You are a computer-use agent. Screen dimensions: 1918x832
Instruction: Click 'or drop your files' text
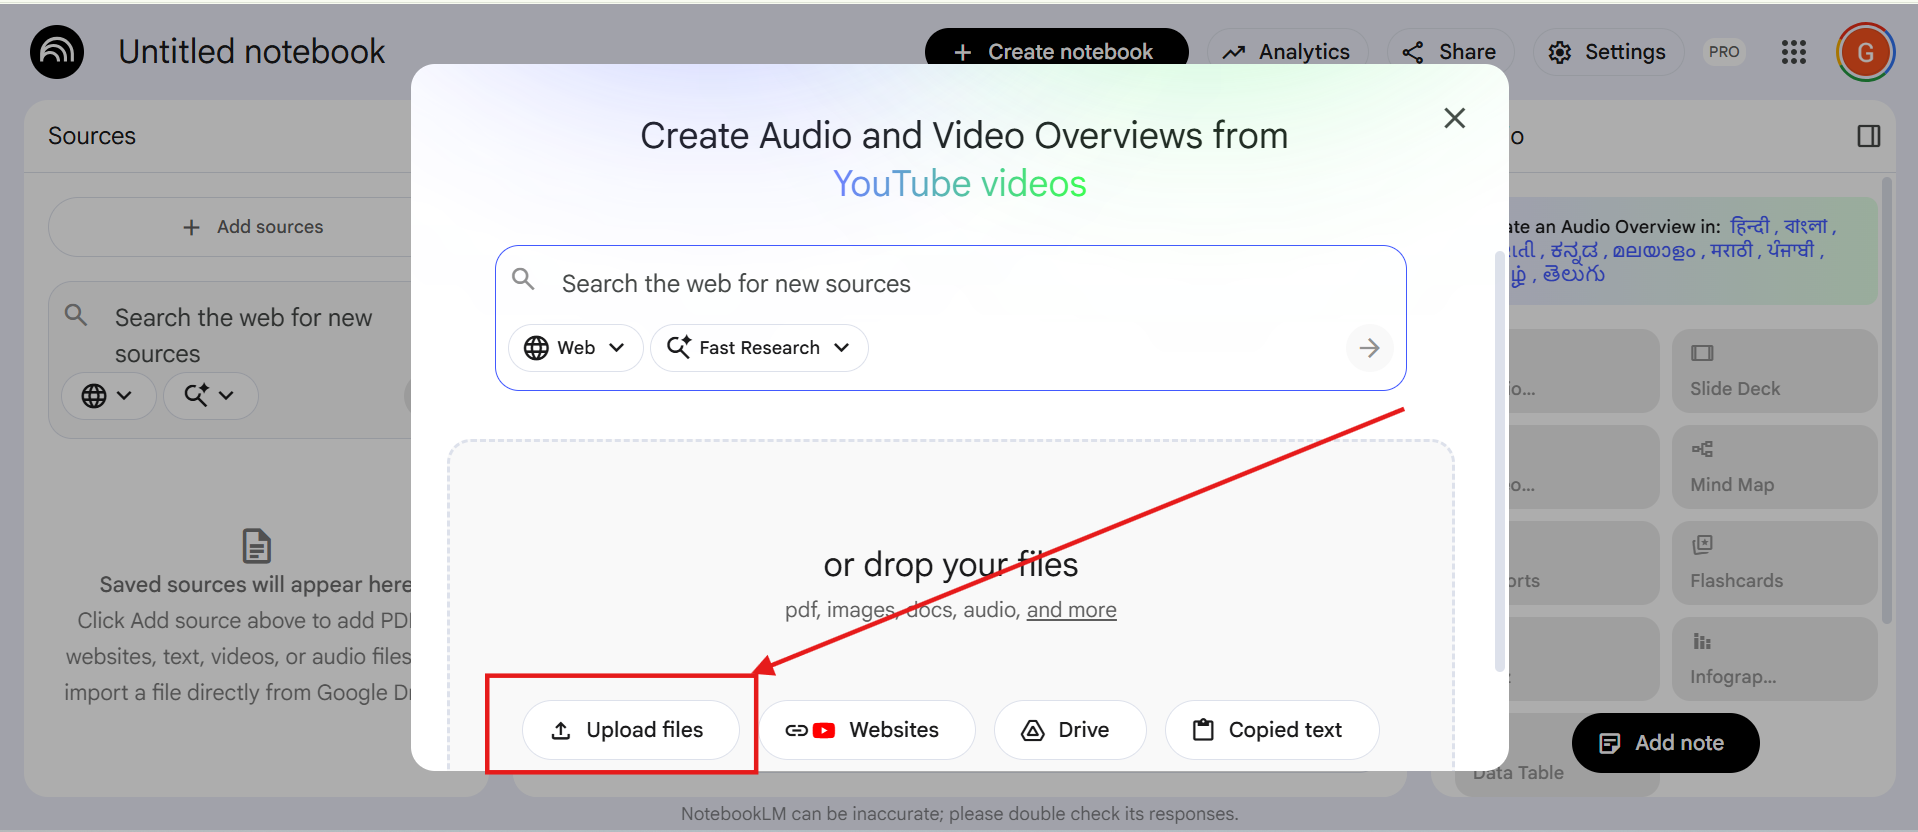click(950, 565)
